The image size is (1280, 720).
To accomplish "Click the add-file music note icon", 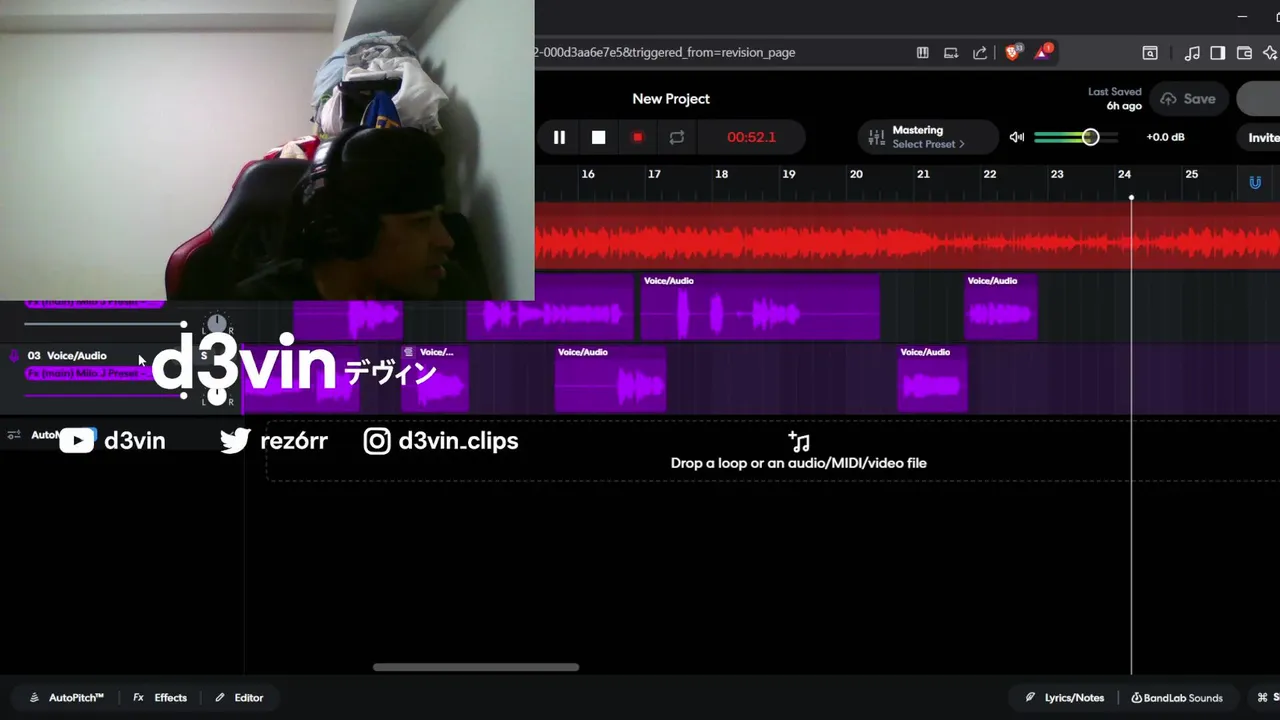I will 798,441.
